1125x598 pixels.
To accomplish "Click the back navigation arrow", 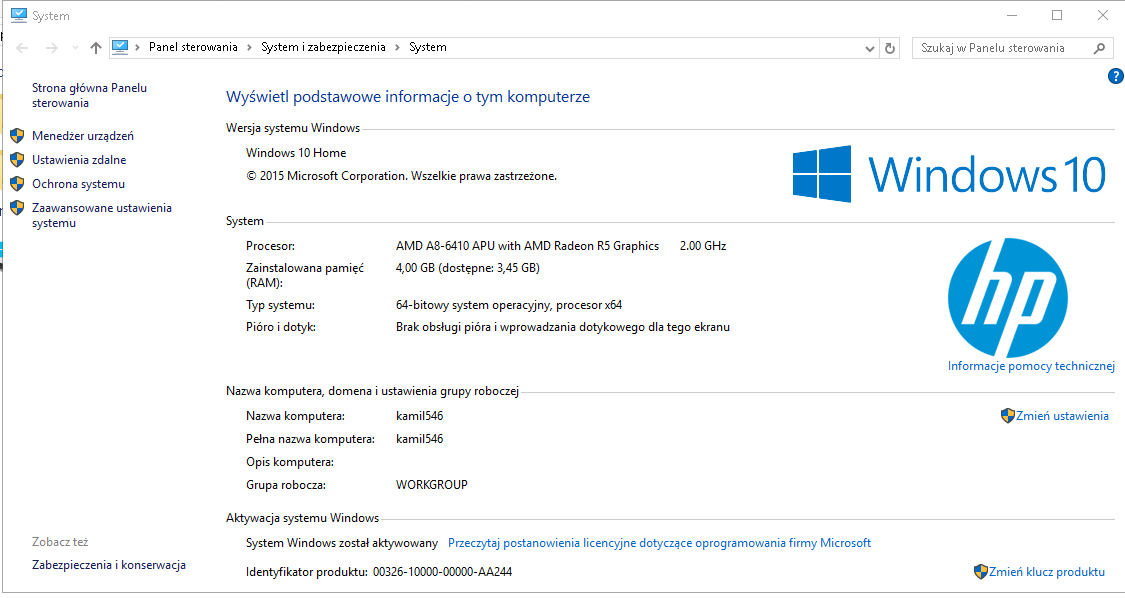I will (22, 48).
